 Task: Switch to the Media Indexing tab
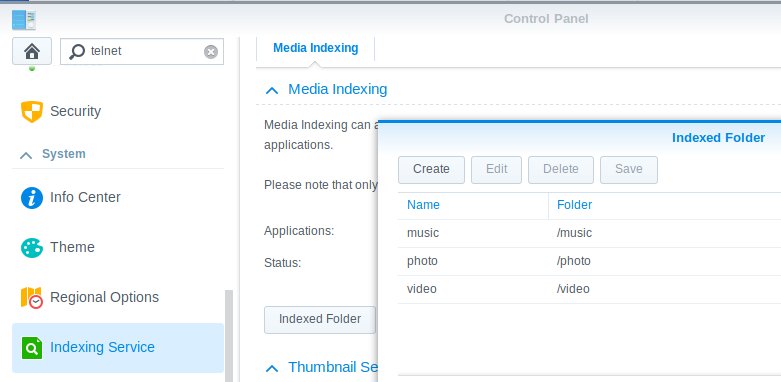pyautogui.click(x=315, y=48)
